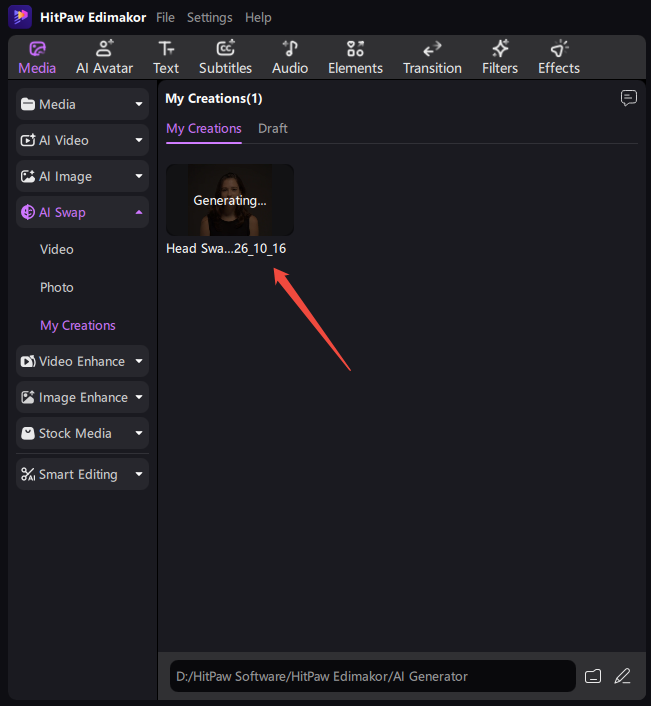
Task: Select the Generating head swap thumbnail
Action: point(230,200)
